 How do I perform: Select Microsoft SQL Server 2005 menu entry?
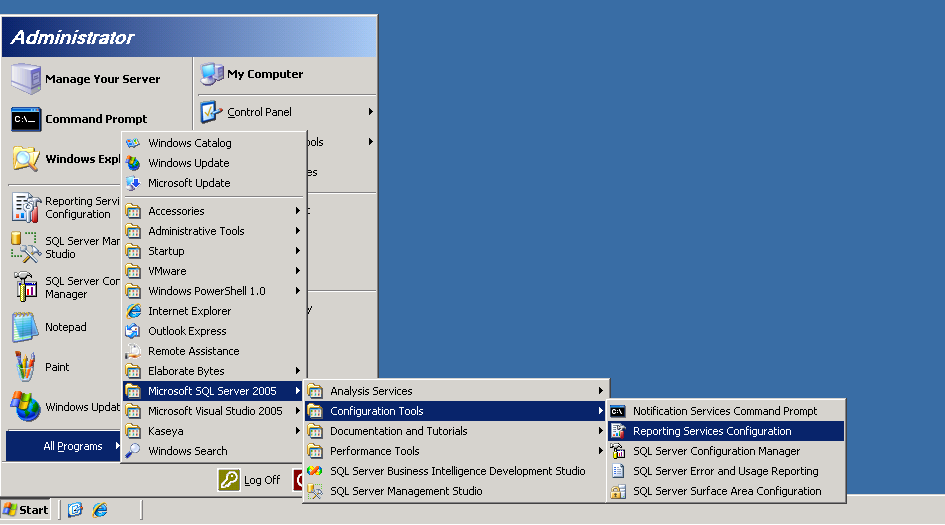[213, 391]
